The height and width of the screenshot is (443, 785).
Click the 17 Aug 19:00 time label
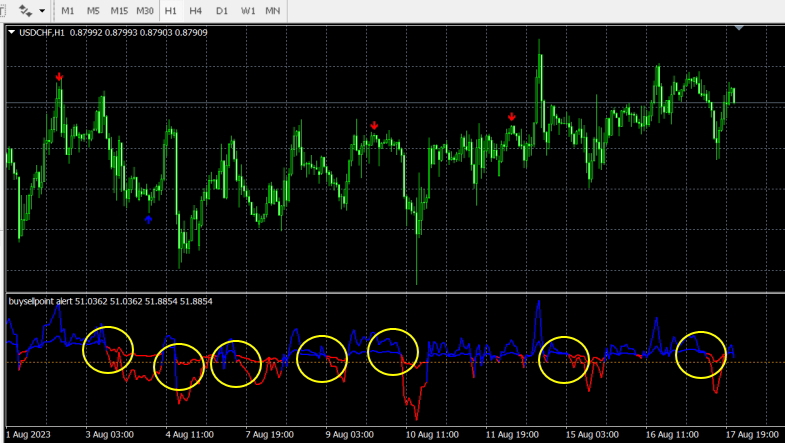[752, 434]
